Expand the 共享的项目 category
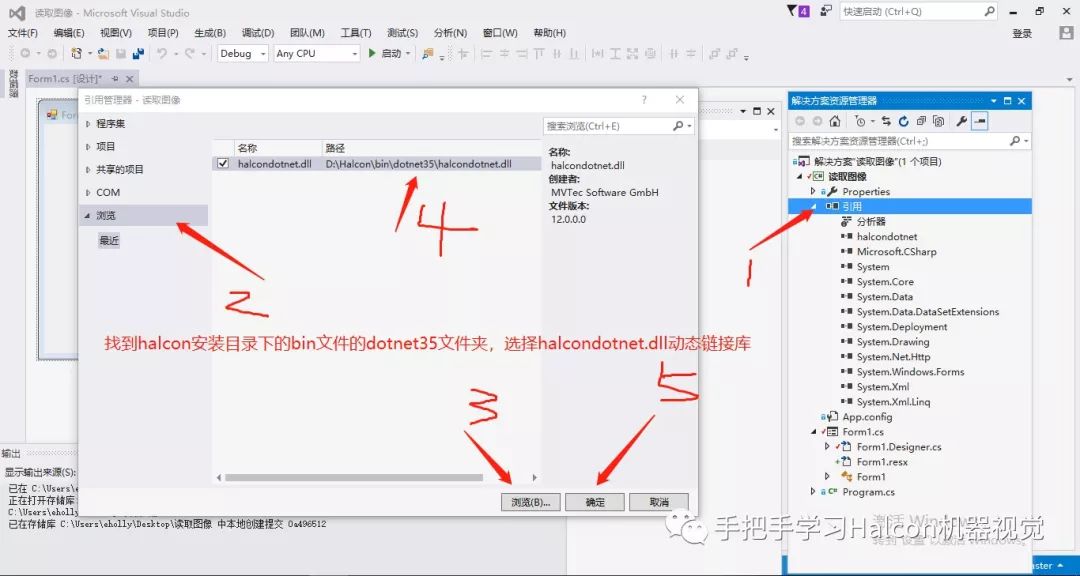Image resolution: width=1080 pixels, height=576 pixels. click(87, 169)
